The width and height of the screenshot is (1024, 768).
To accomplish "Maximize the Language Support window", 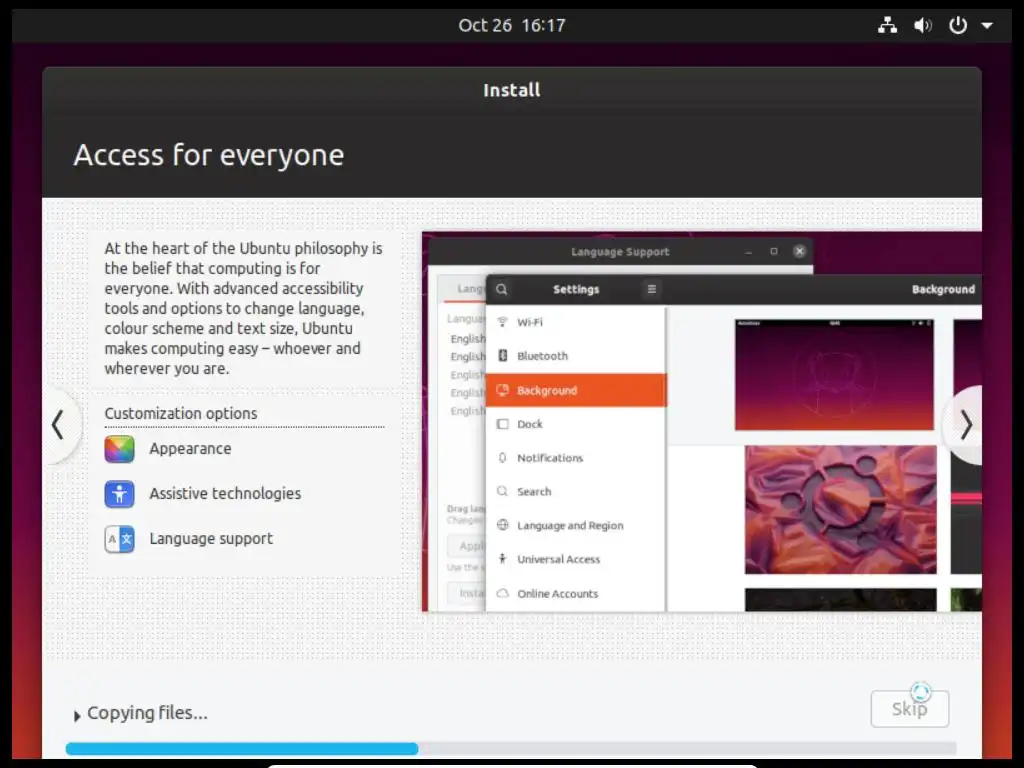I will (x=774, y=251).
